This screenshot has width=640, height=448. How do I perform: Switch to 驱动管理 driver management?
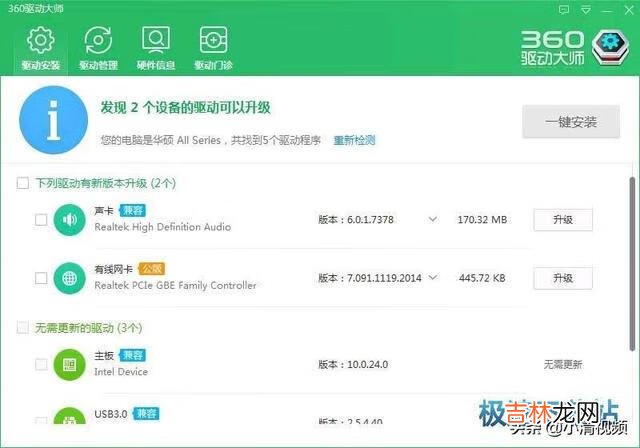[98, 48]
